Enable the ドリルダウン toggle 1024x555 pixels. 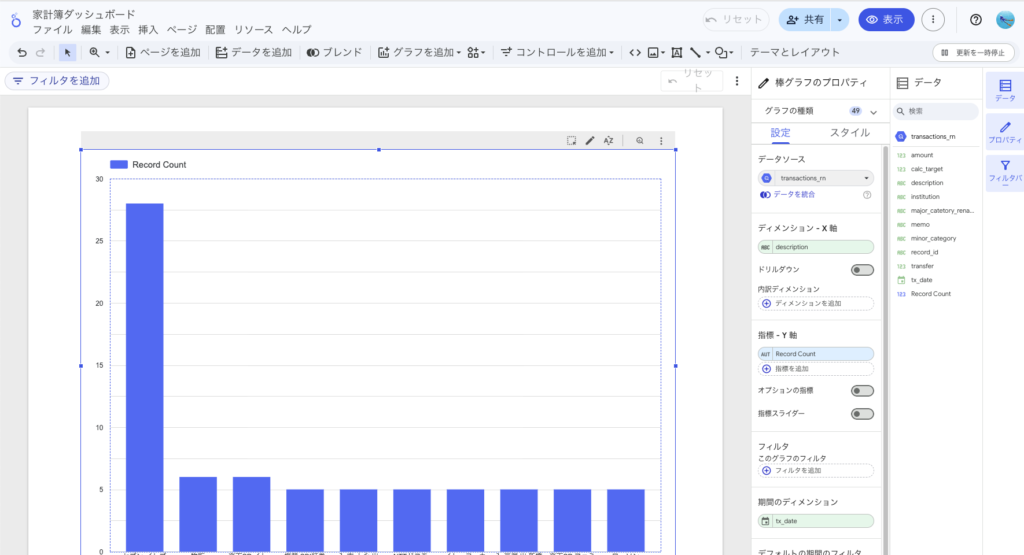point(861,270)
